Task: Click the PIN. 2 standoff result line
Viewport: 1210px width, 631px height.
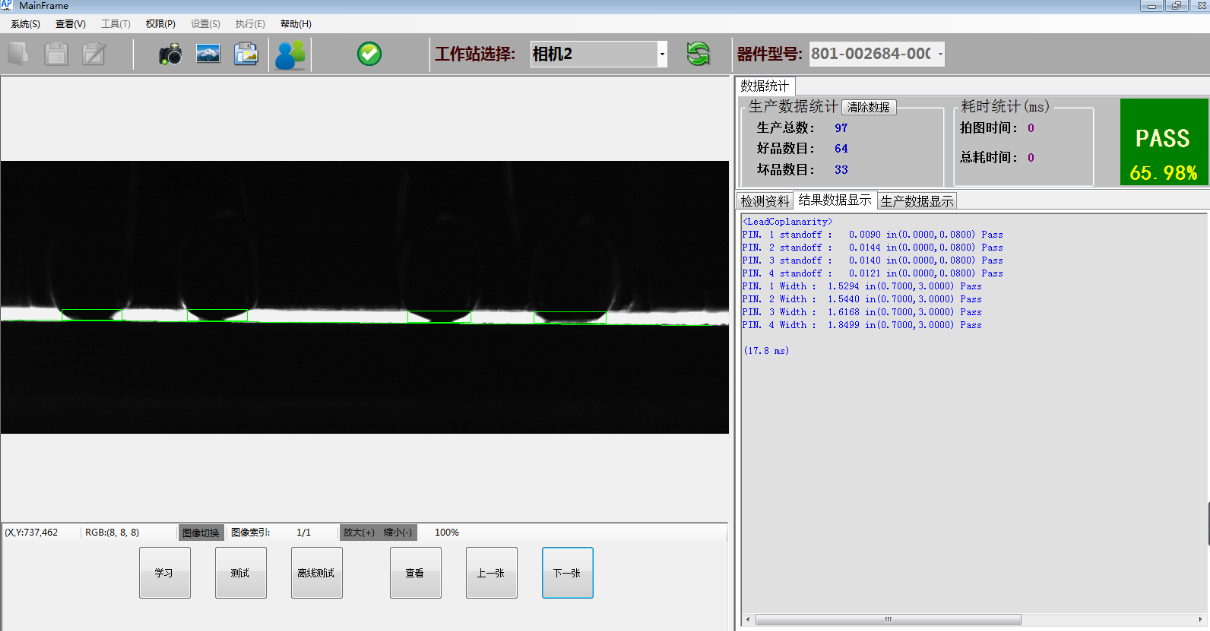Action: 872,247
